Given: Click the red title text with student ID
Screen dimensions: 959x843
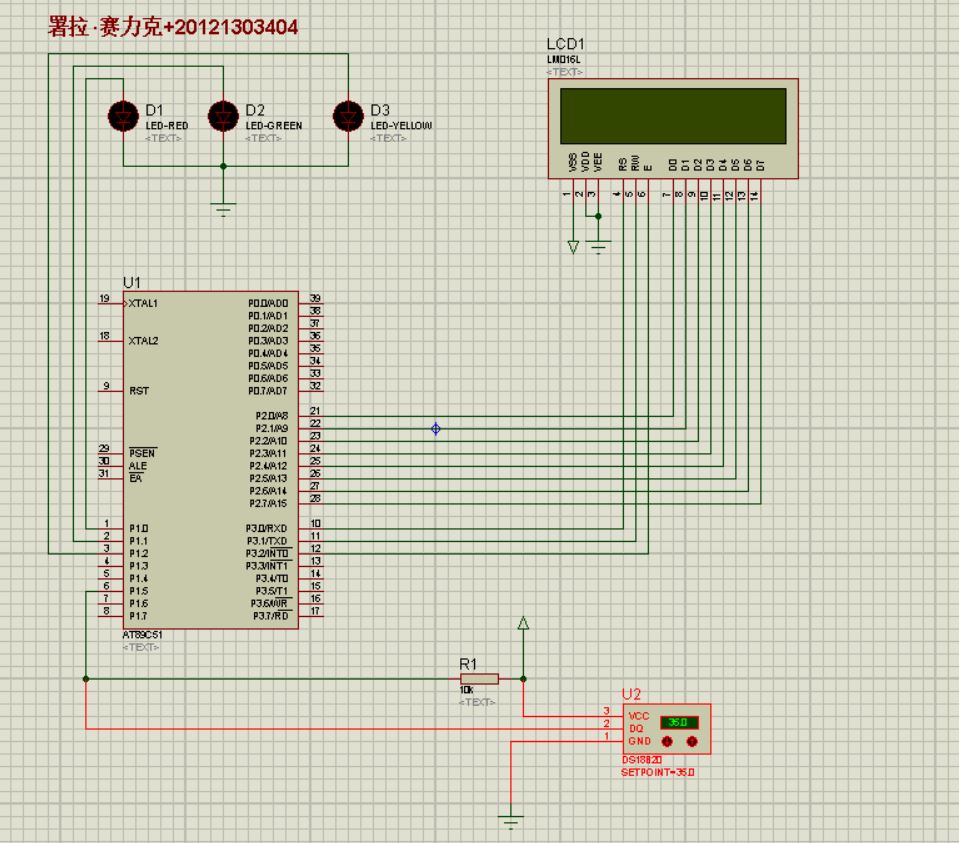Looking at the screenshot, I should 173,27.
